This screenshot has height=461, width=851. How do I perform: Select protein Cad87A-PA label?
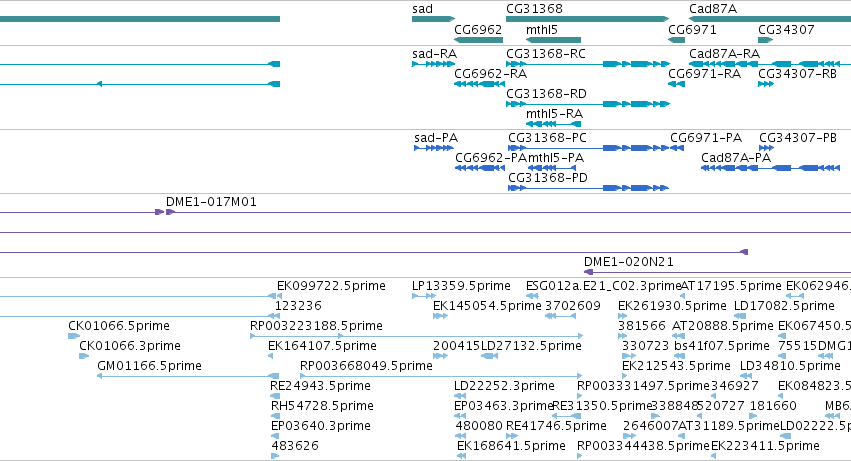tap(736, 158)
